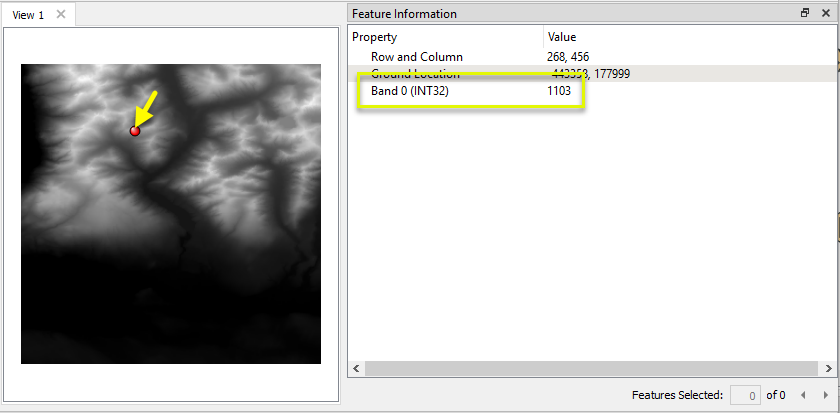The height and width of the screenshot is (413, 840).
Task: Click right arrow of horizontal scrollbar
Action: tap(828, 369)
